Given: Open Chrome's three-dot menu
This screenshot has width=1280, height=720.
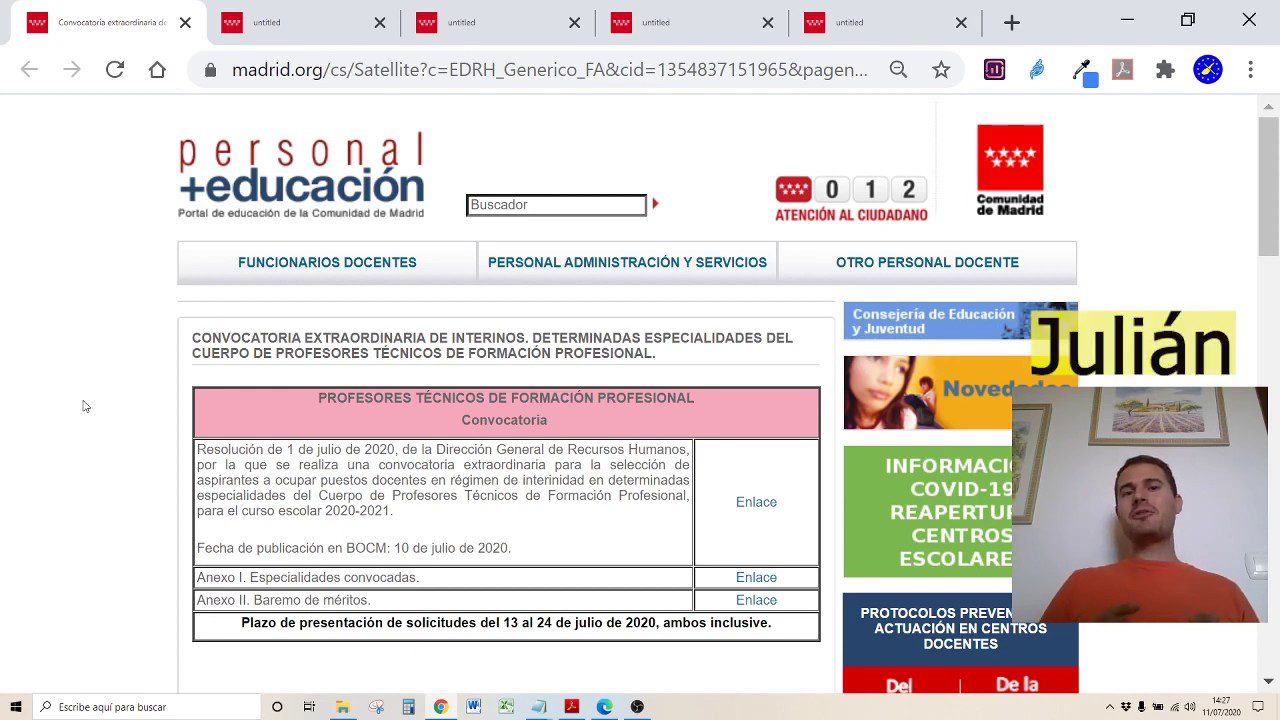Looking at the screenshot, I should pyautogui.click(x=1250, y=69).
